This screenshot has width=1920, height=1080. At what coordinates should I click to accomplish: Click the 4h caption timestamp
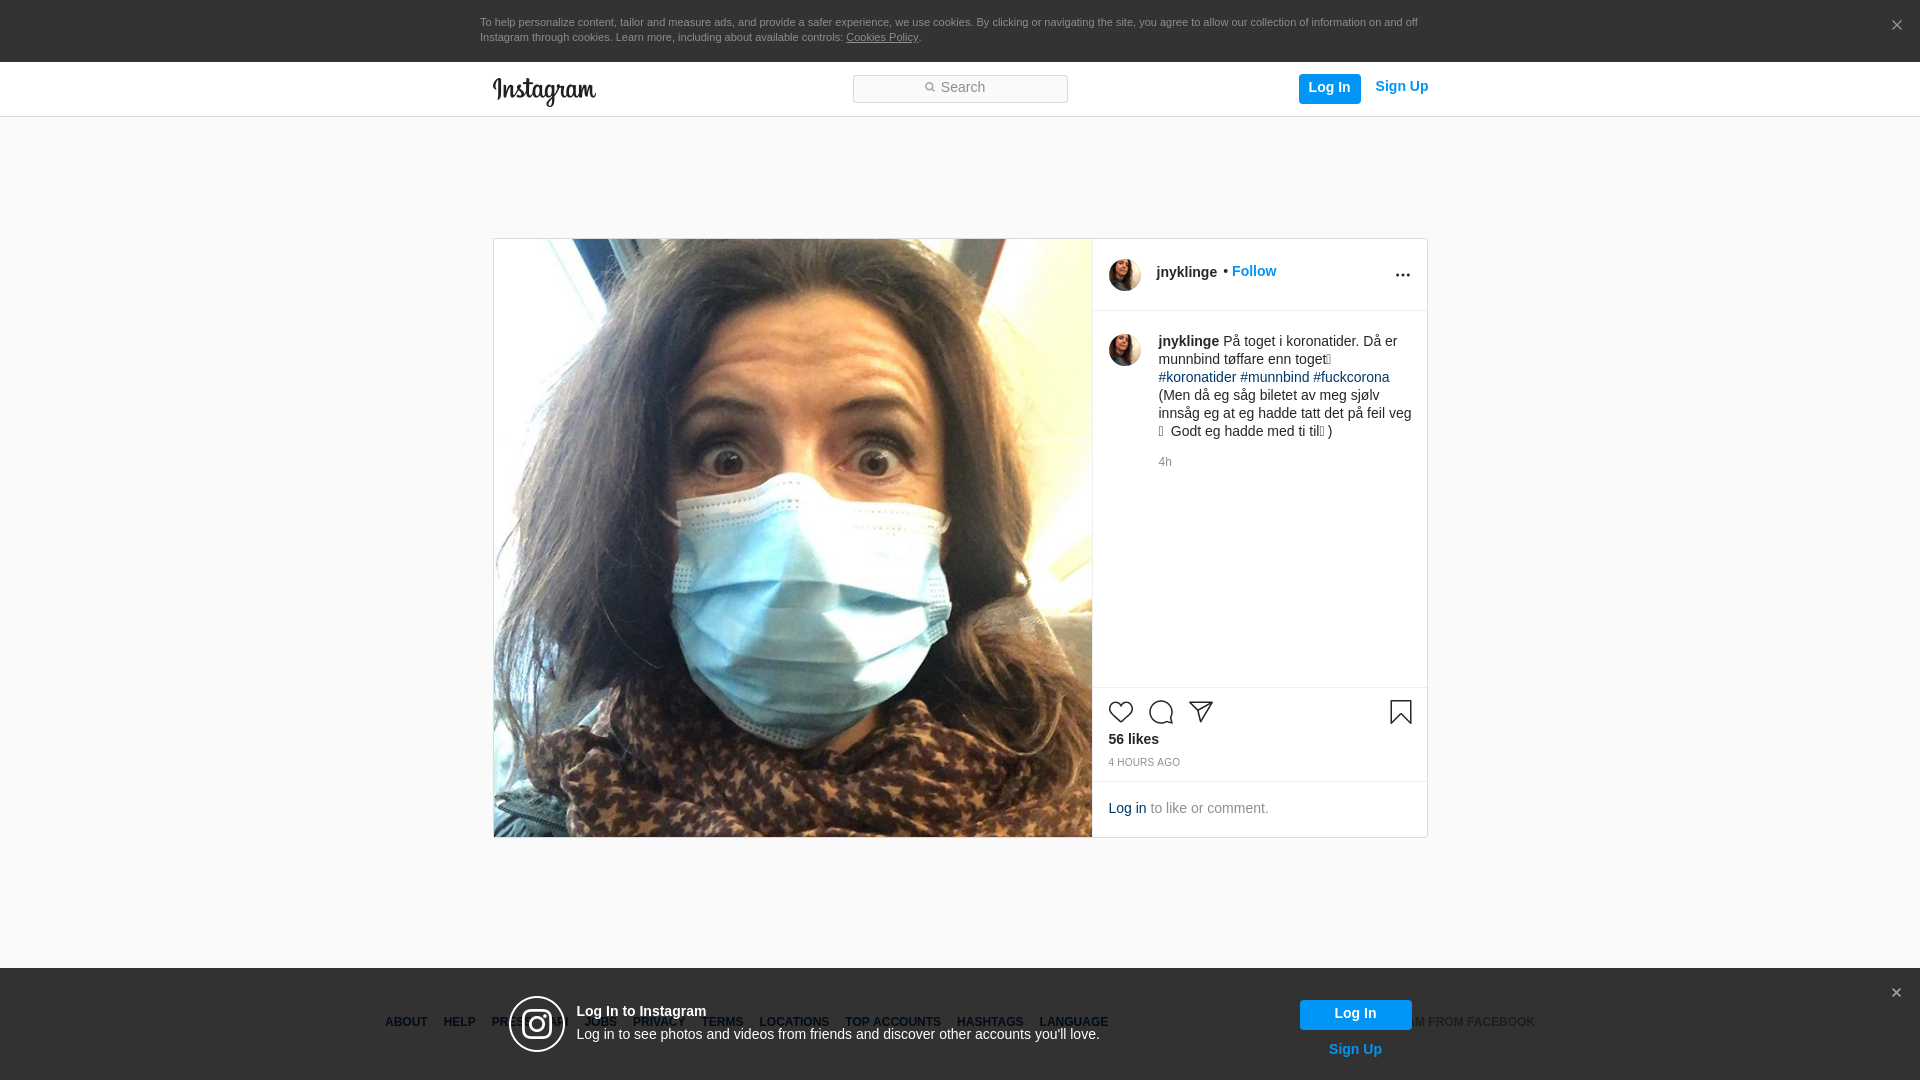[x=1165, y=462]
